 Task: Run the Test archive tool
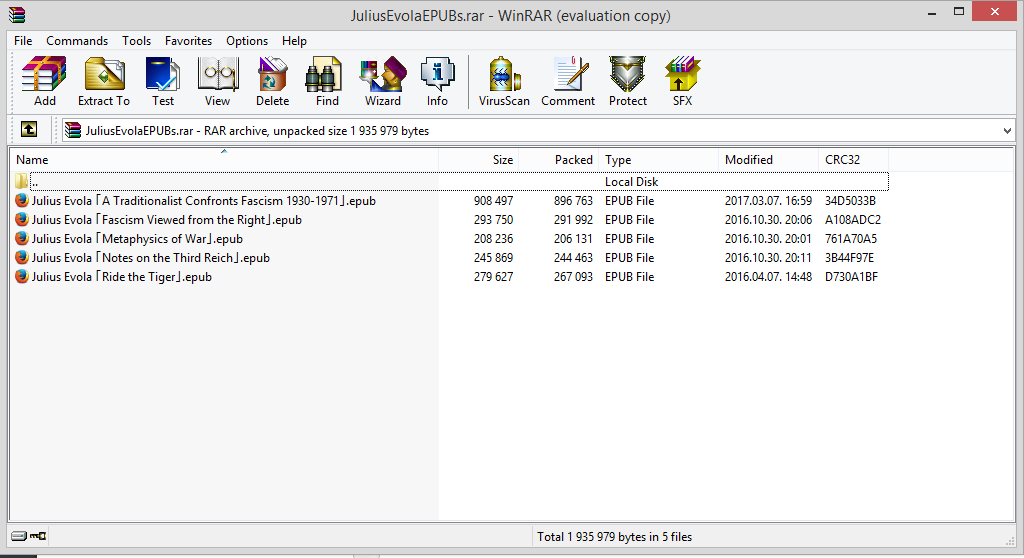[x=163, y=81]
